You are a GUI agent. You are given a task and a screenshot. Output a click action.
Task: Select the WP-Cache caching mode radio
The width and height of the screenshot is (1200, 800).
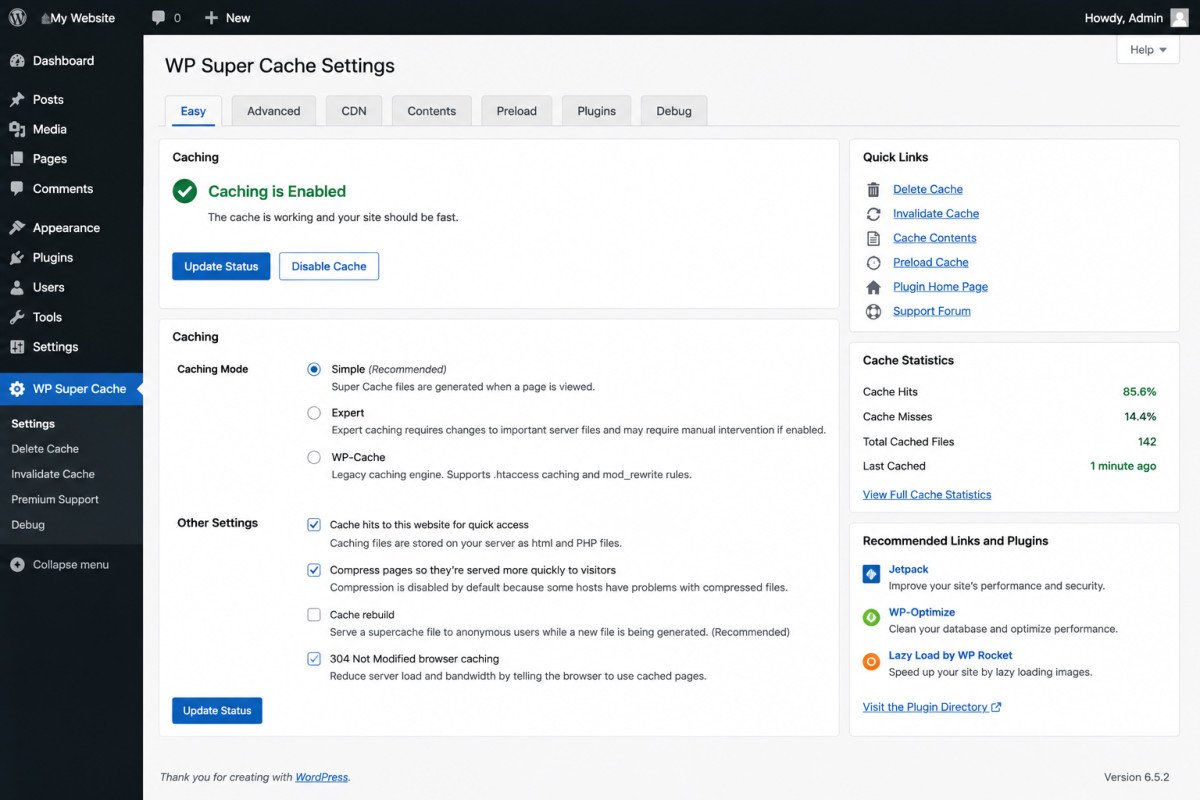(x=314, y=457)
